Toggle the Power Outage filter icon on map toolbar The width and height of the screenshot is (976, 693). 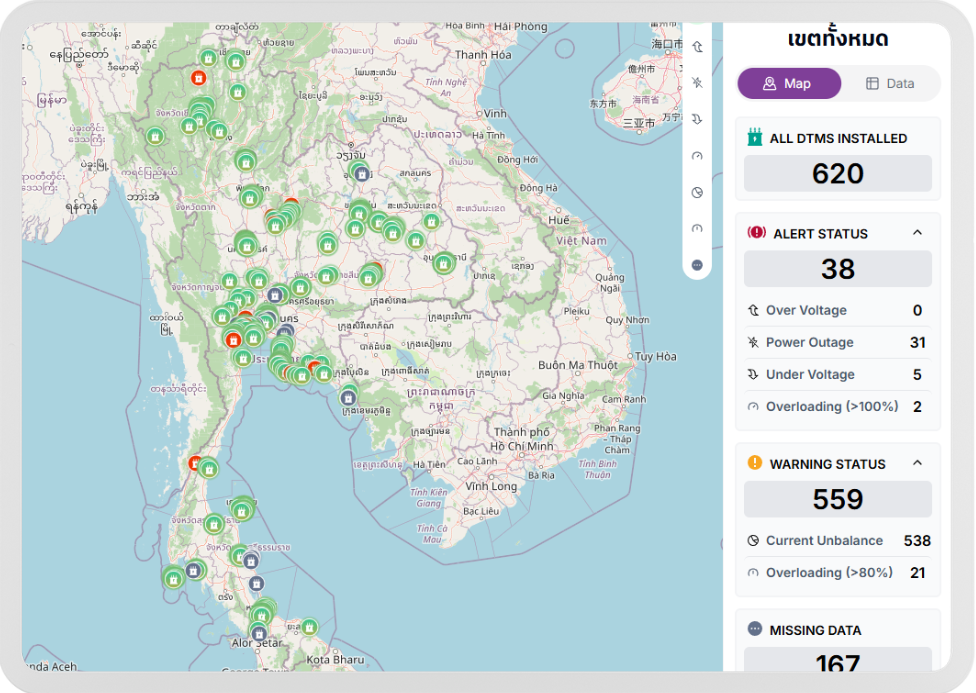pyautogui.click(x=697, y=83)
